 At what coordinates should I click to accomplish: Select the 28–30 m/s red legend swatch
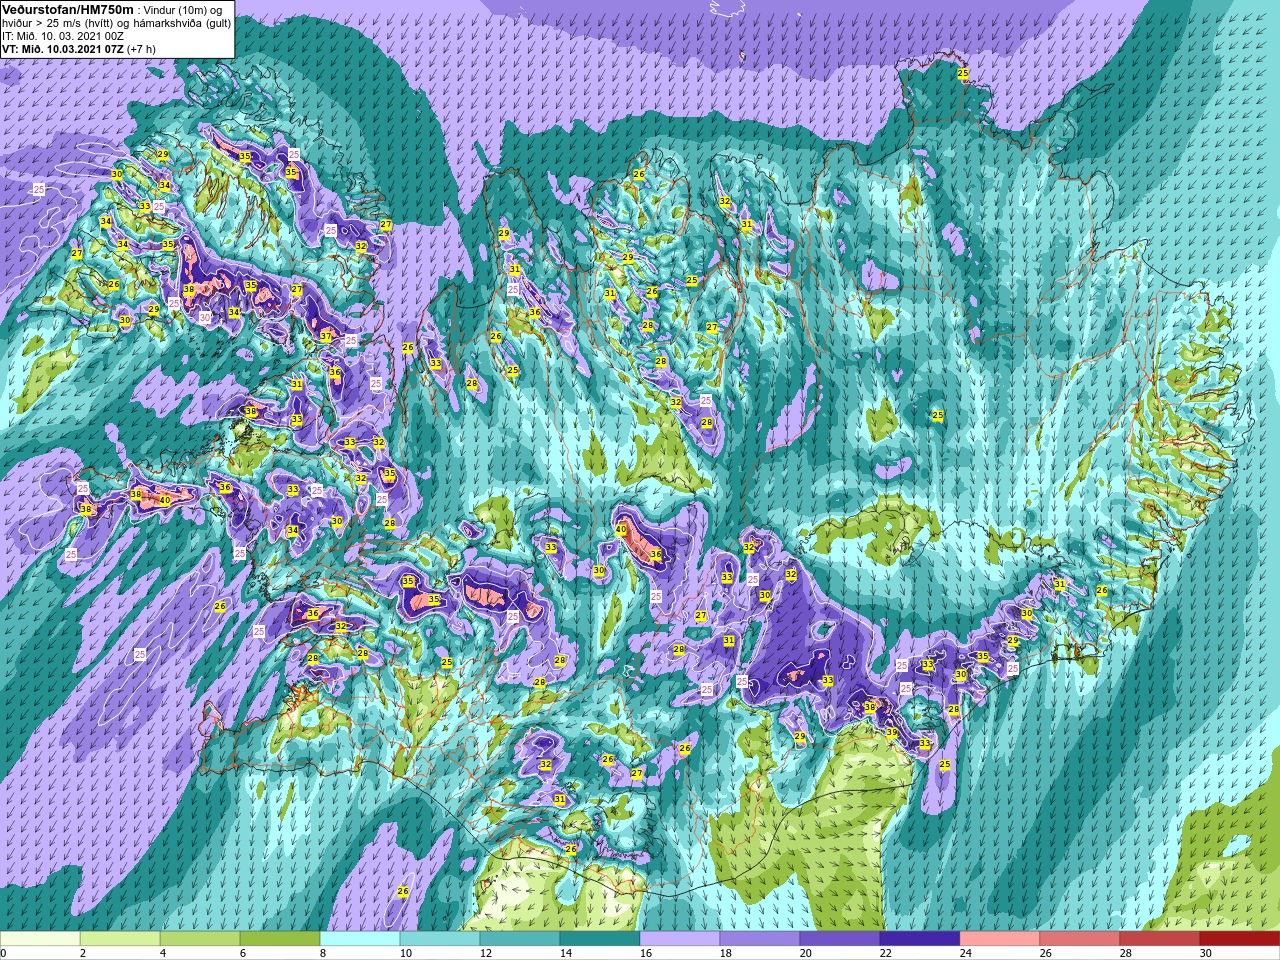pos(1160,939)
